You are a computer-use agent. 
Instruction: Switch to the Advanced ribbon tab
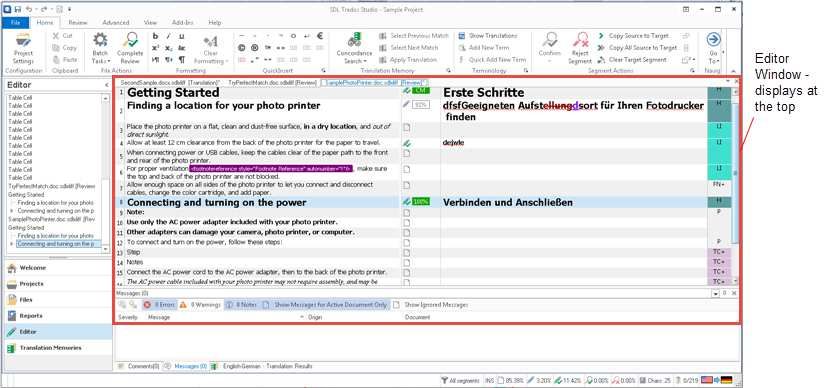pyautogui.click(x=116, y=23)
